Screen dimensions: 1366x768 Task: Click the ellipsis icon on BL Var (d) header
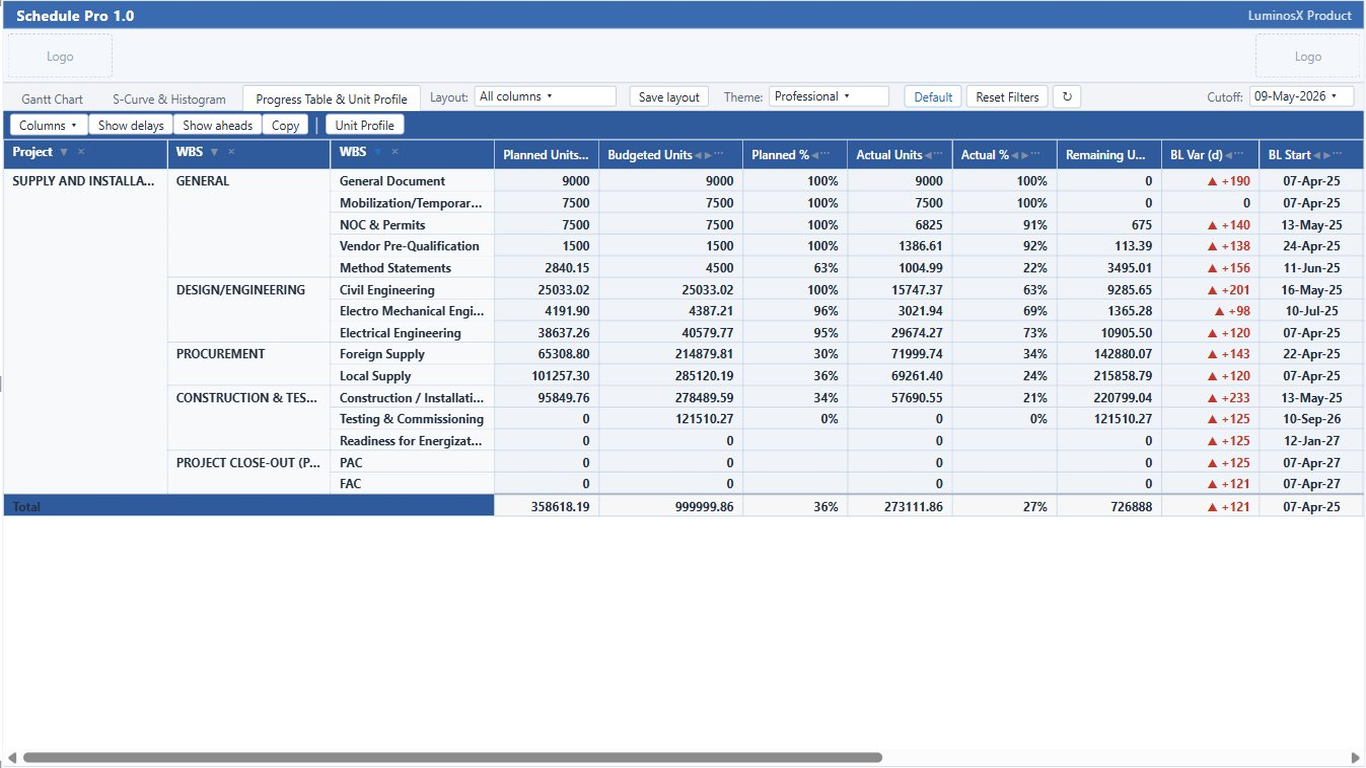click(1239, 155)
